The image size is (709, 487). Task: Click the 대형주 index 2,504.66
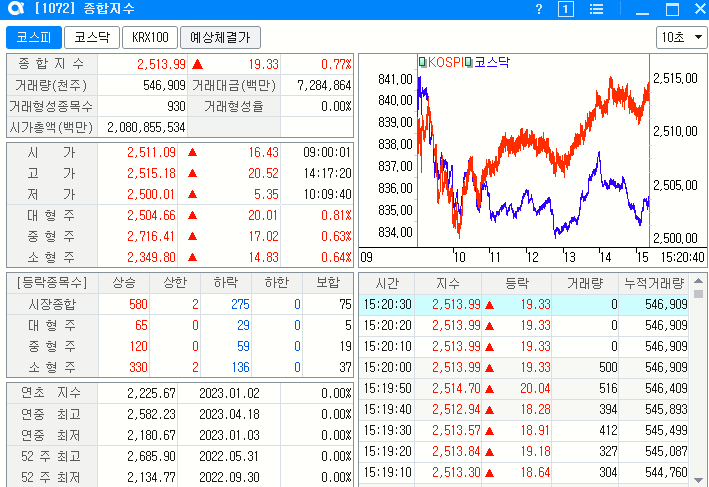point(151,215)
